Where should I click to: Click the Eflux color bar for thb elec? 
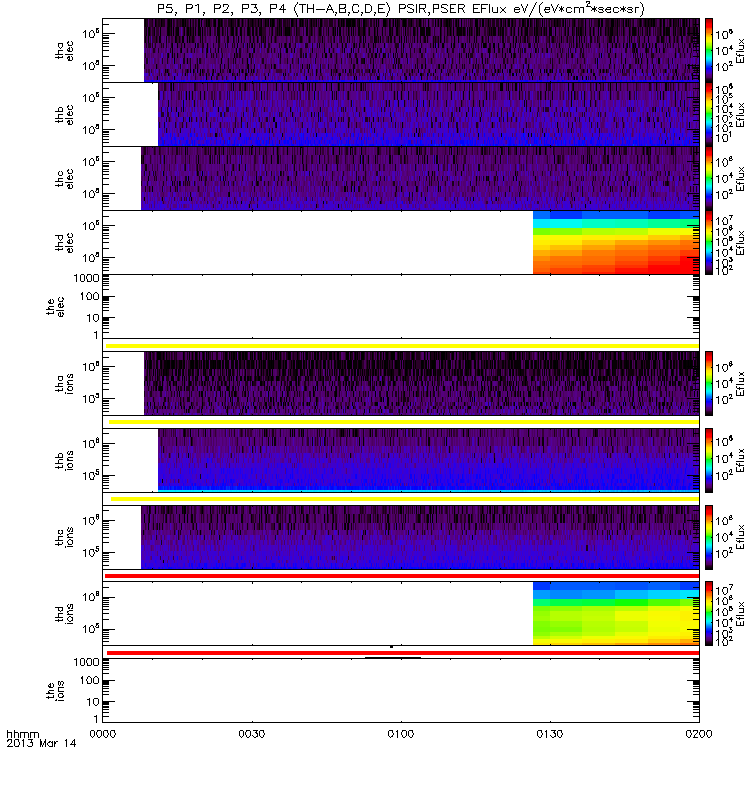click(709, 114)
